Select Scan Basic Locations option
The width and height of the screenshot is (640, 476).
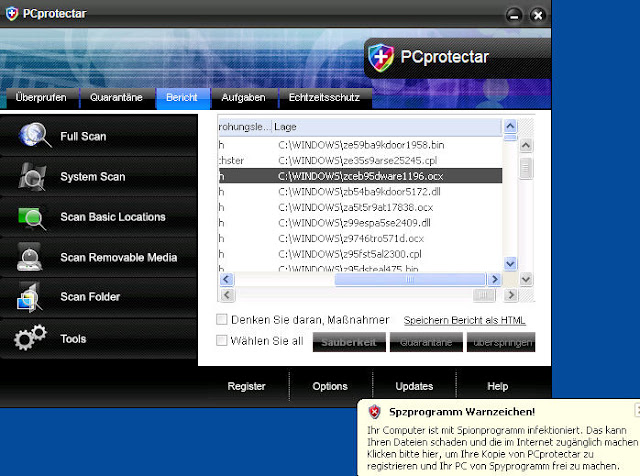pyautogui.click(x=99, y=217)
